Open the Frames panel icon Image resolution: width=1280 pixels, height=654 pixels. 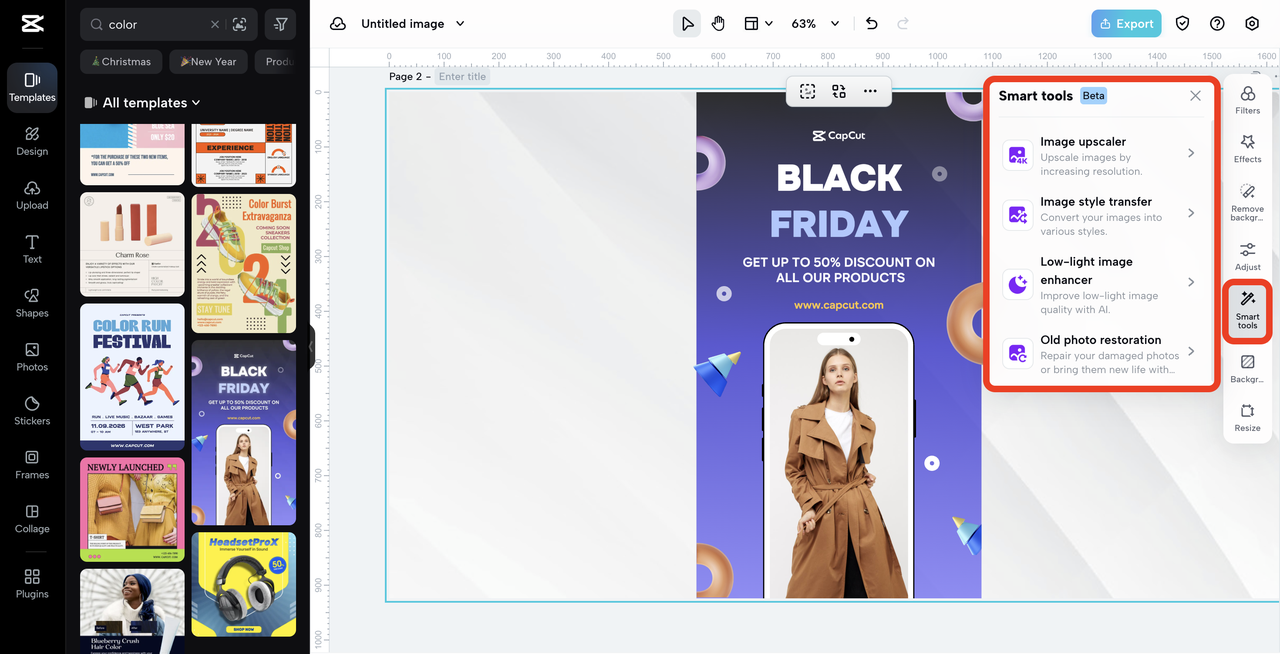(32, 465)
